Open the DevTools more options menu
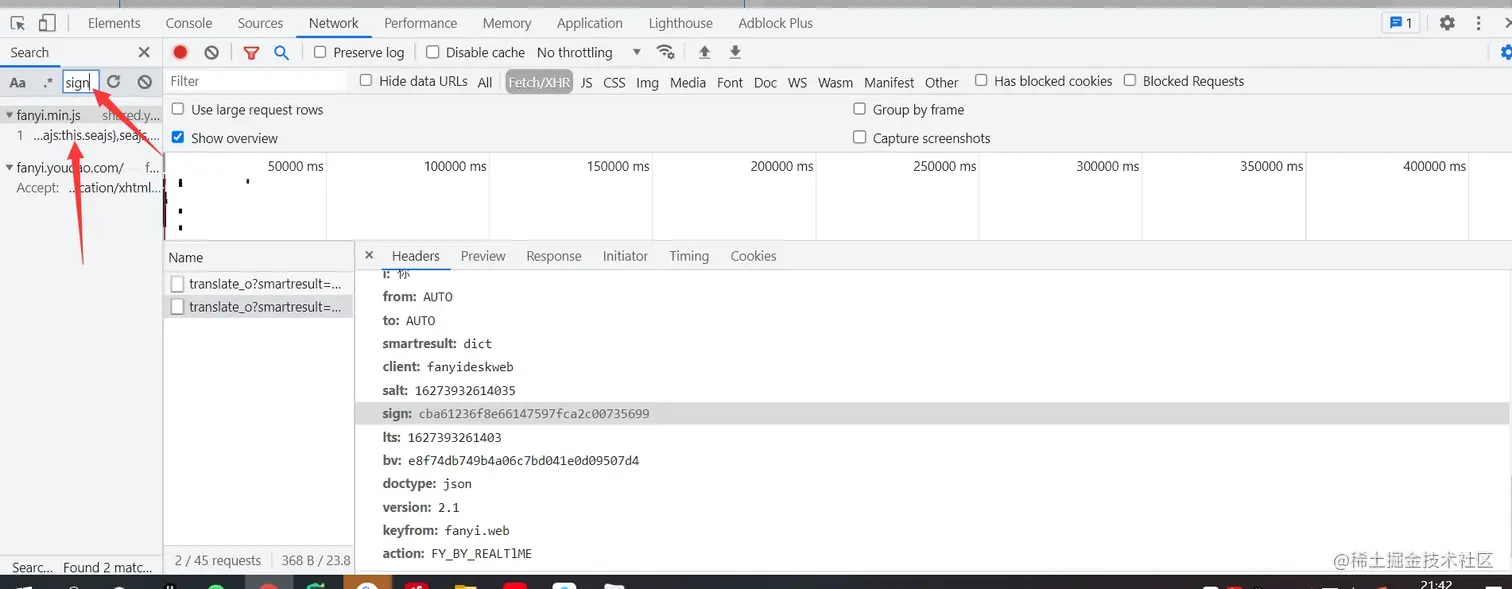 (1478, 22)
